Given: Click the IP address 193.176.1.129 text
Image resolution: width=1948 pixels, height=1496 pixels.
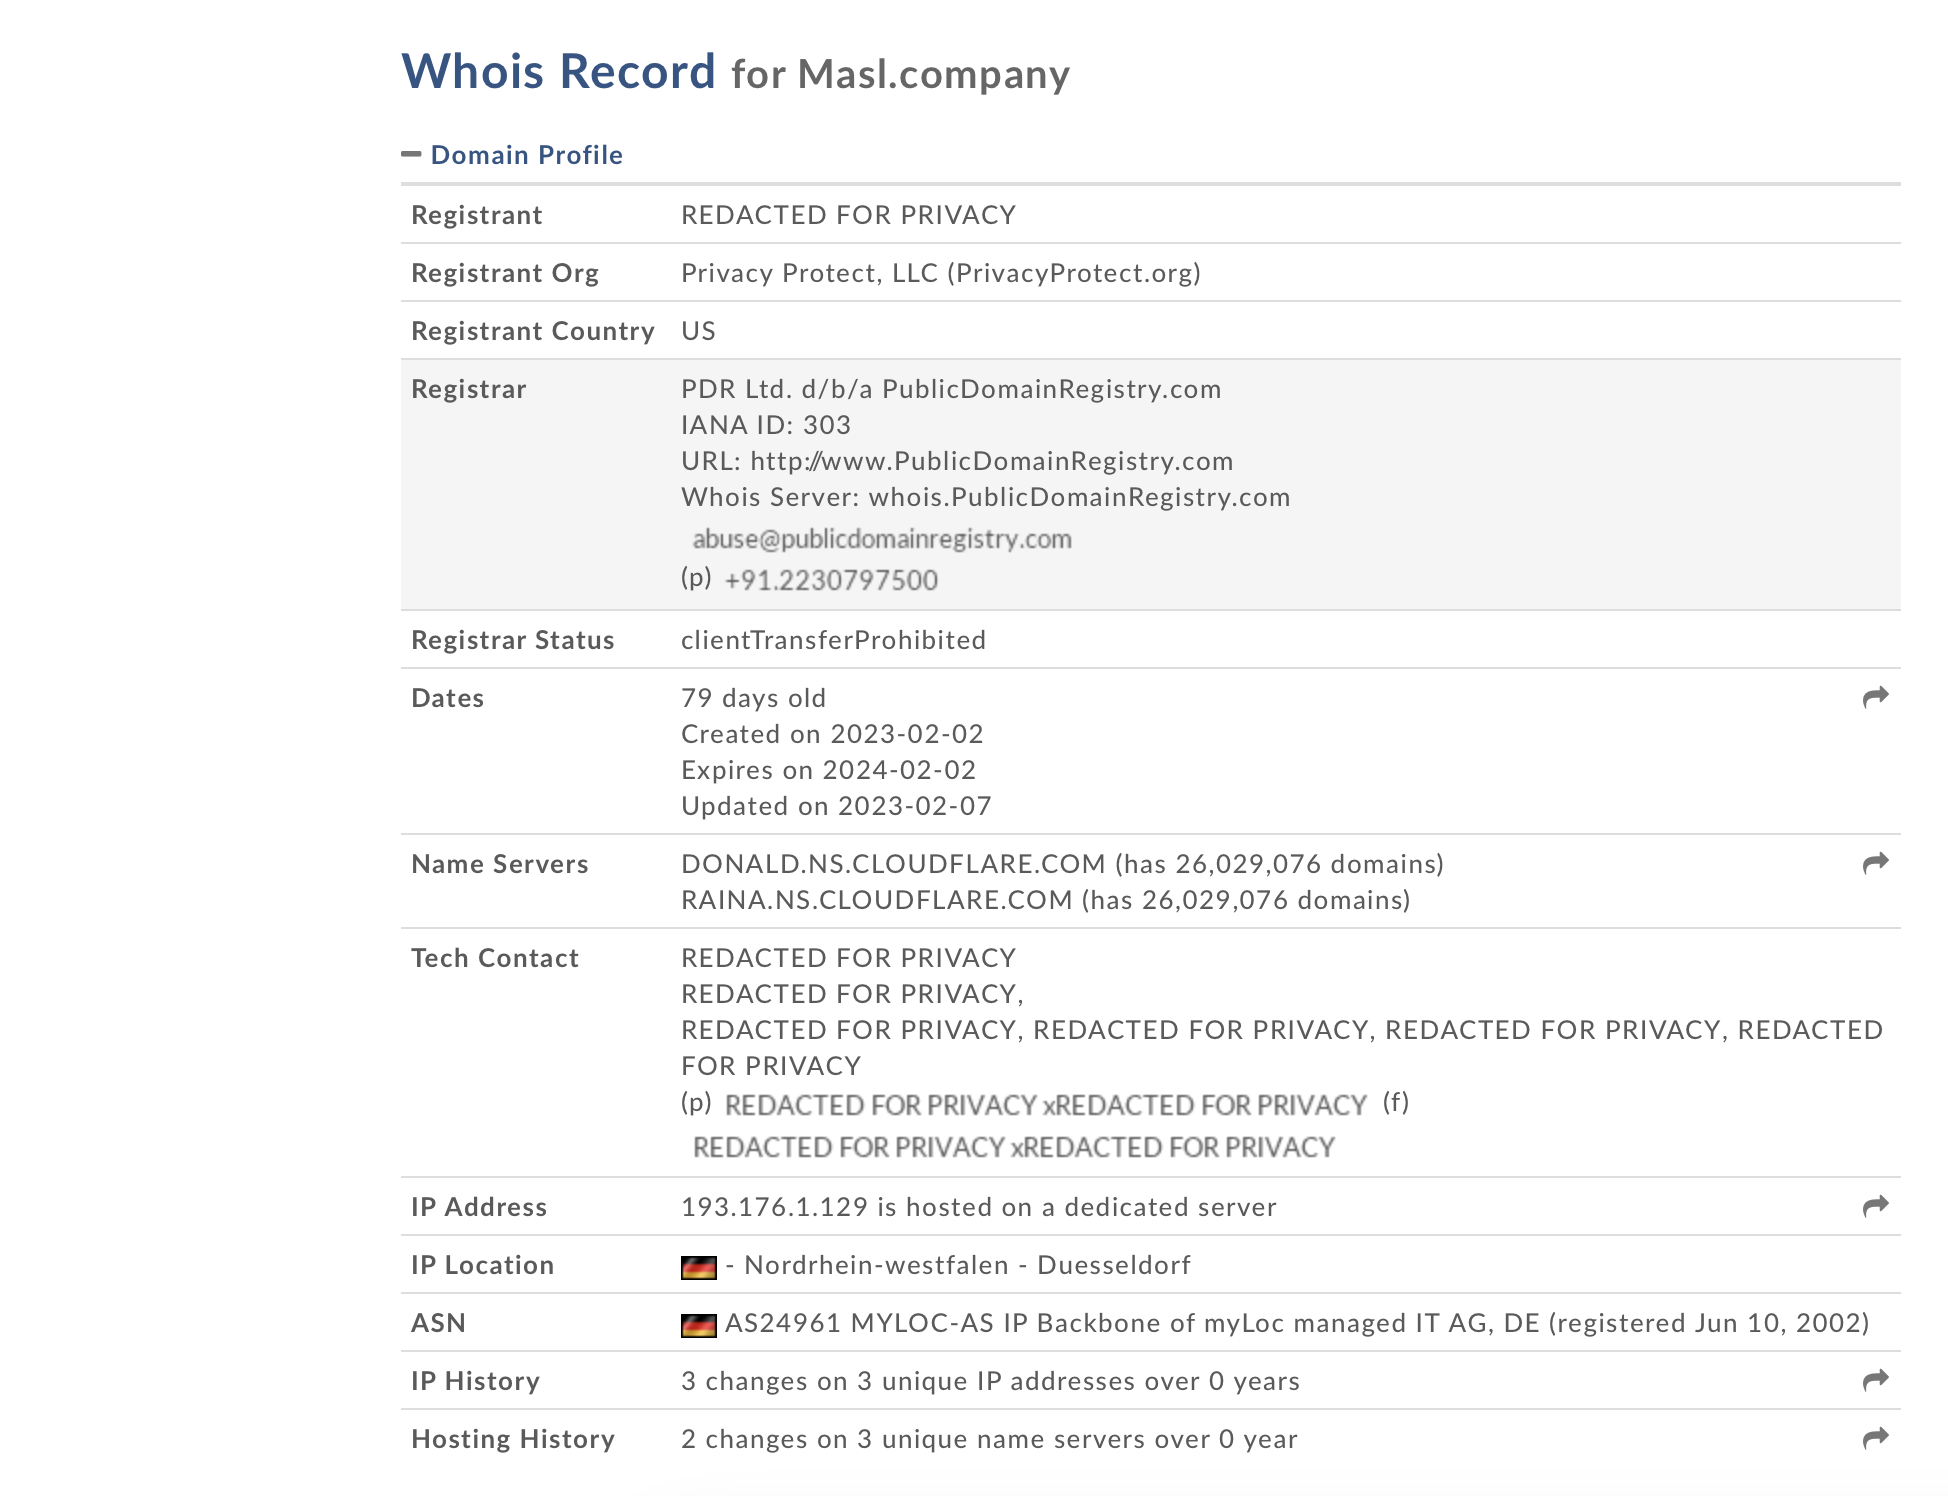Looking at the screenshot, I should (774, 1207).
